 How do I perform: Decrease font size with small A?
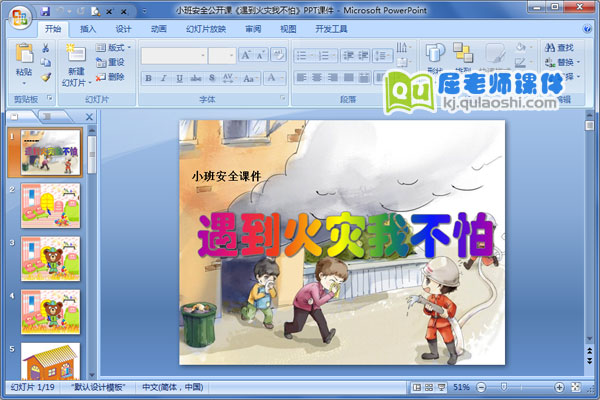[x=261, y=56]
